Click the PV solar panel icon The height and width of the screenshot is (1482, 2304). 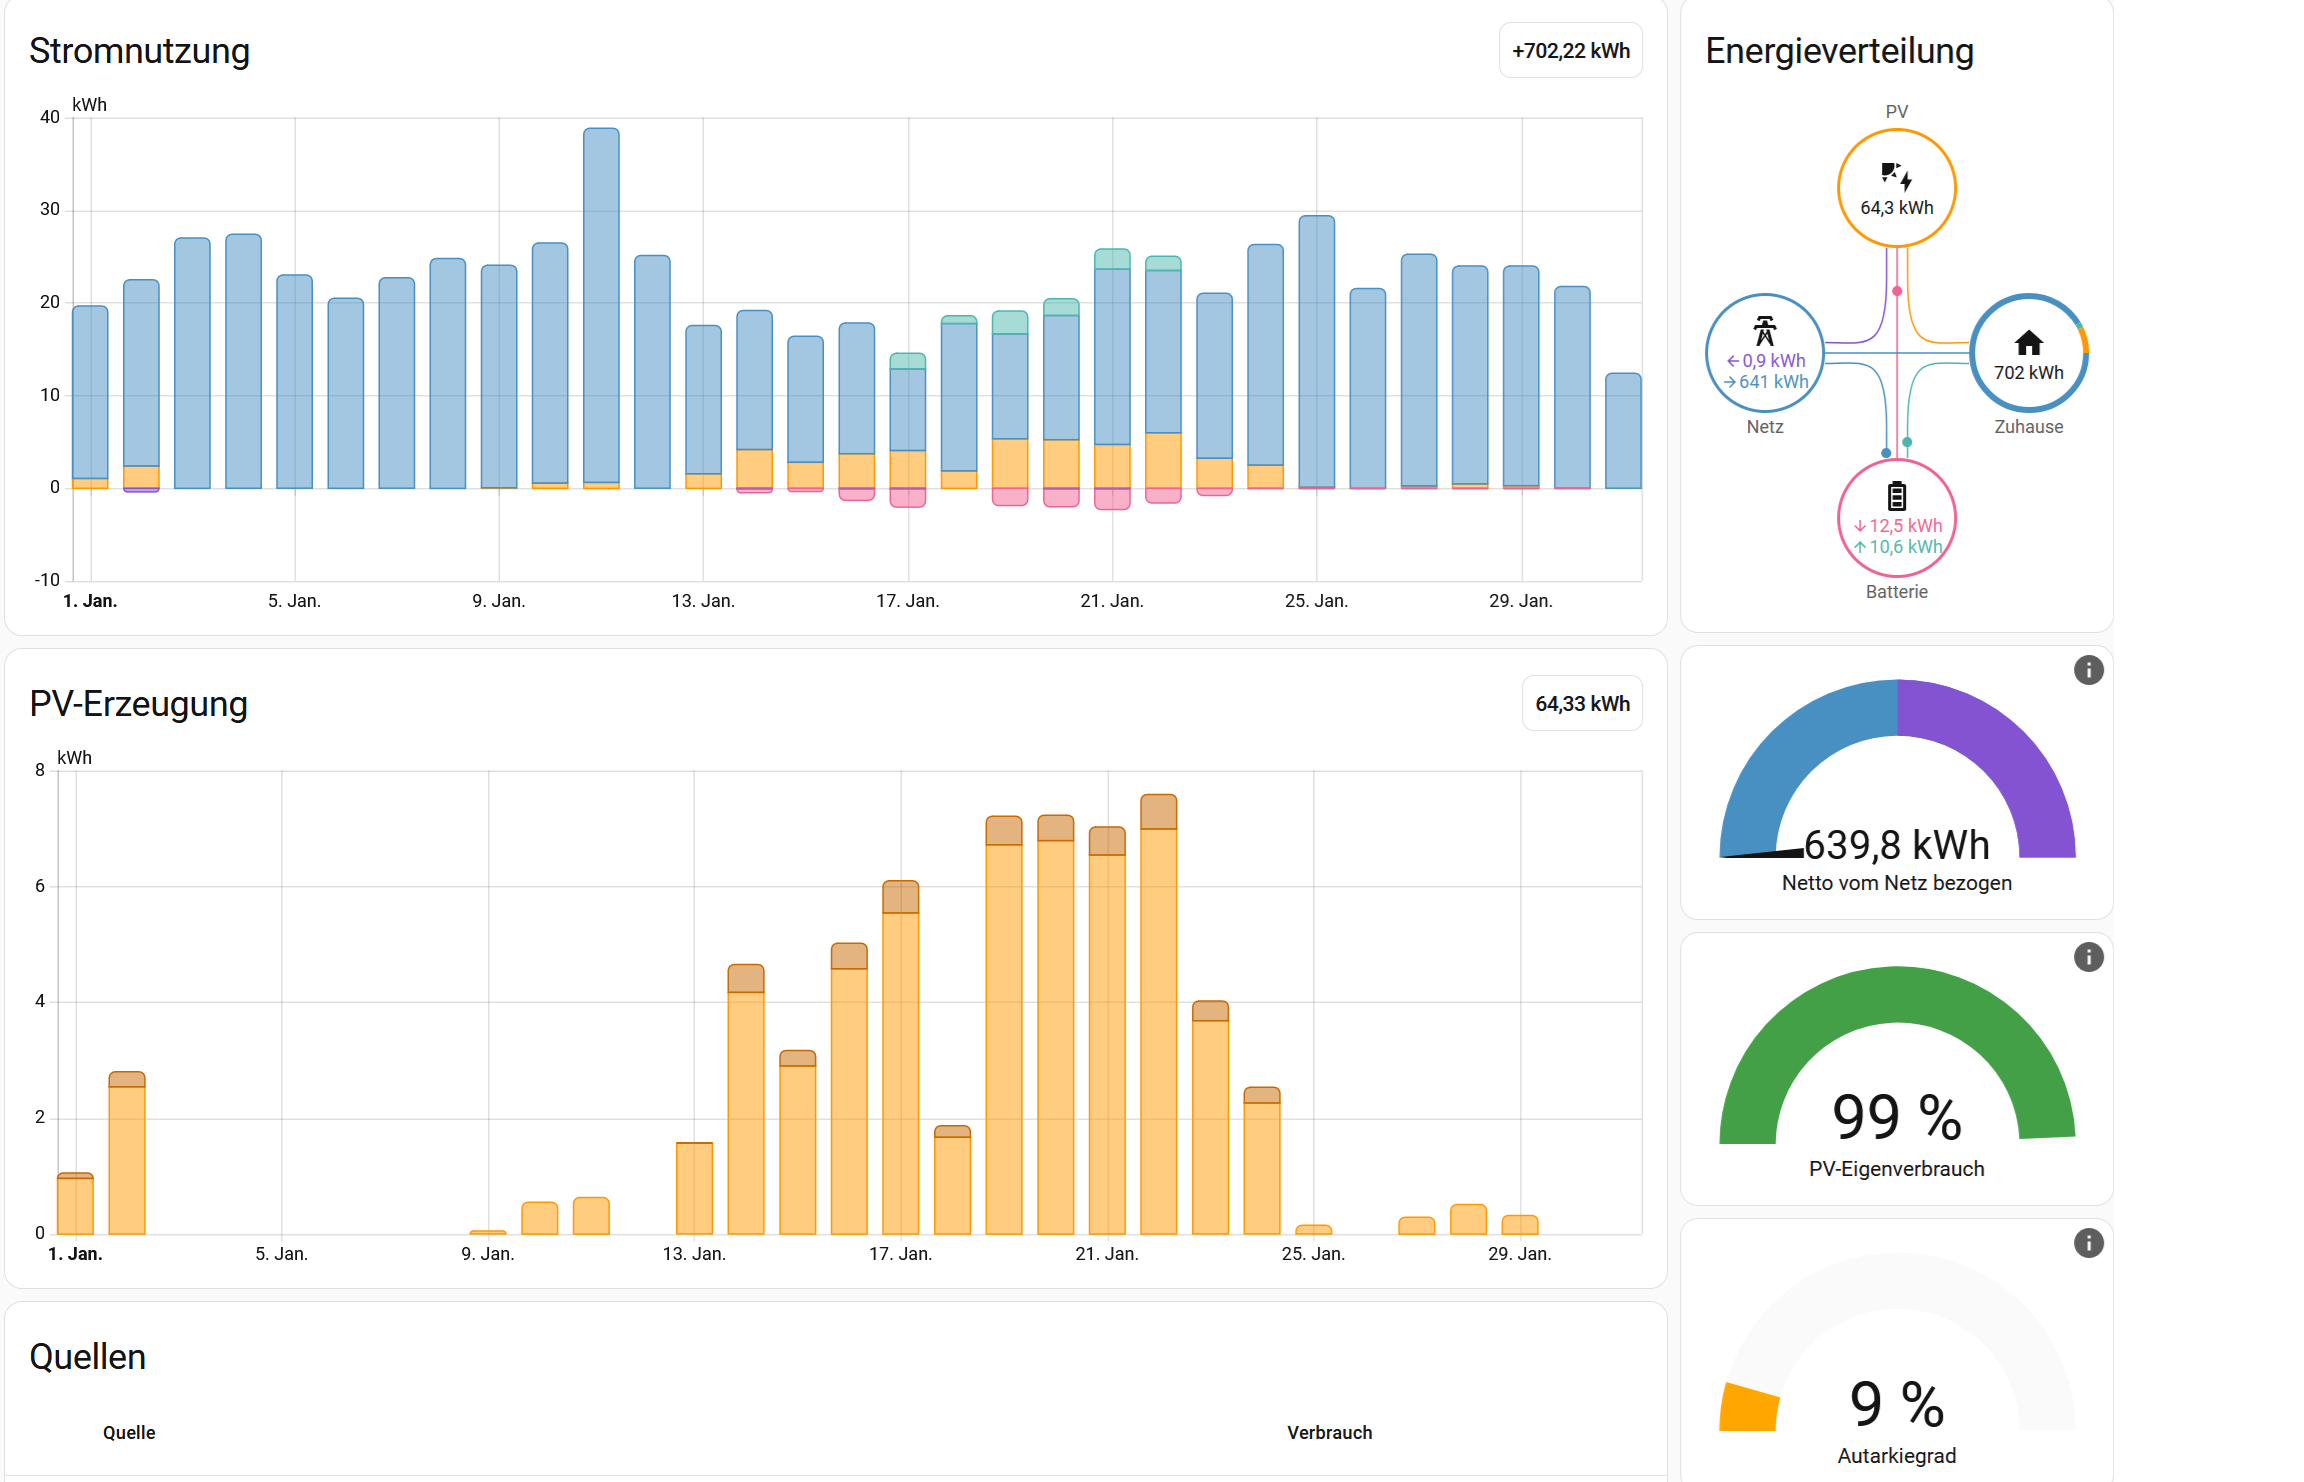[1896, 177]
